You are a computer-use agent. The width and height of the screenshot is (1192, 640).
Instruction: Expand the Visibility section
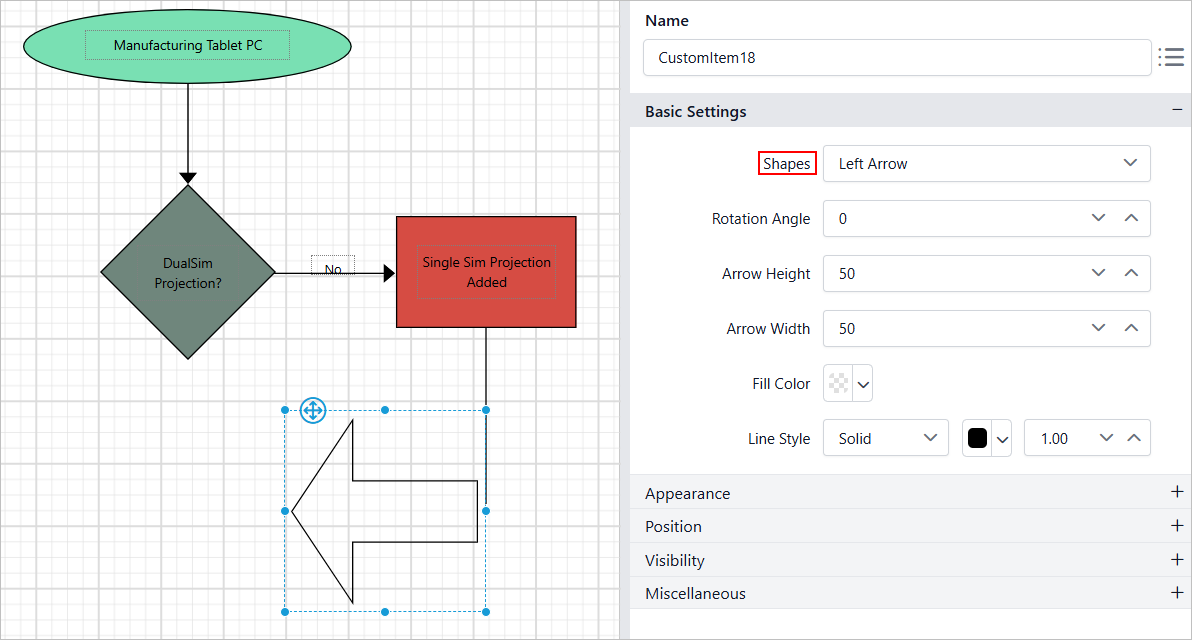click(1177, 560)
